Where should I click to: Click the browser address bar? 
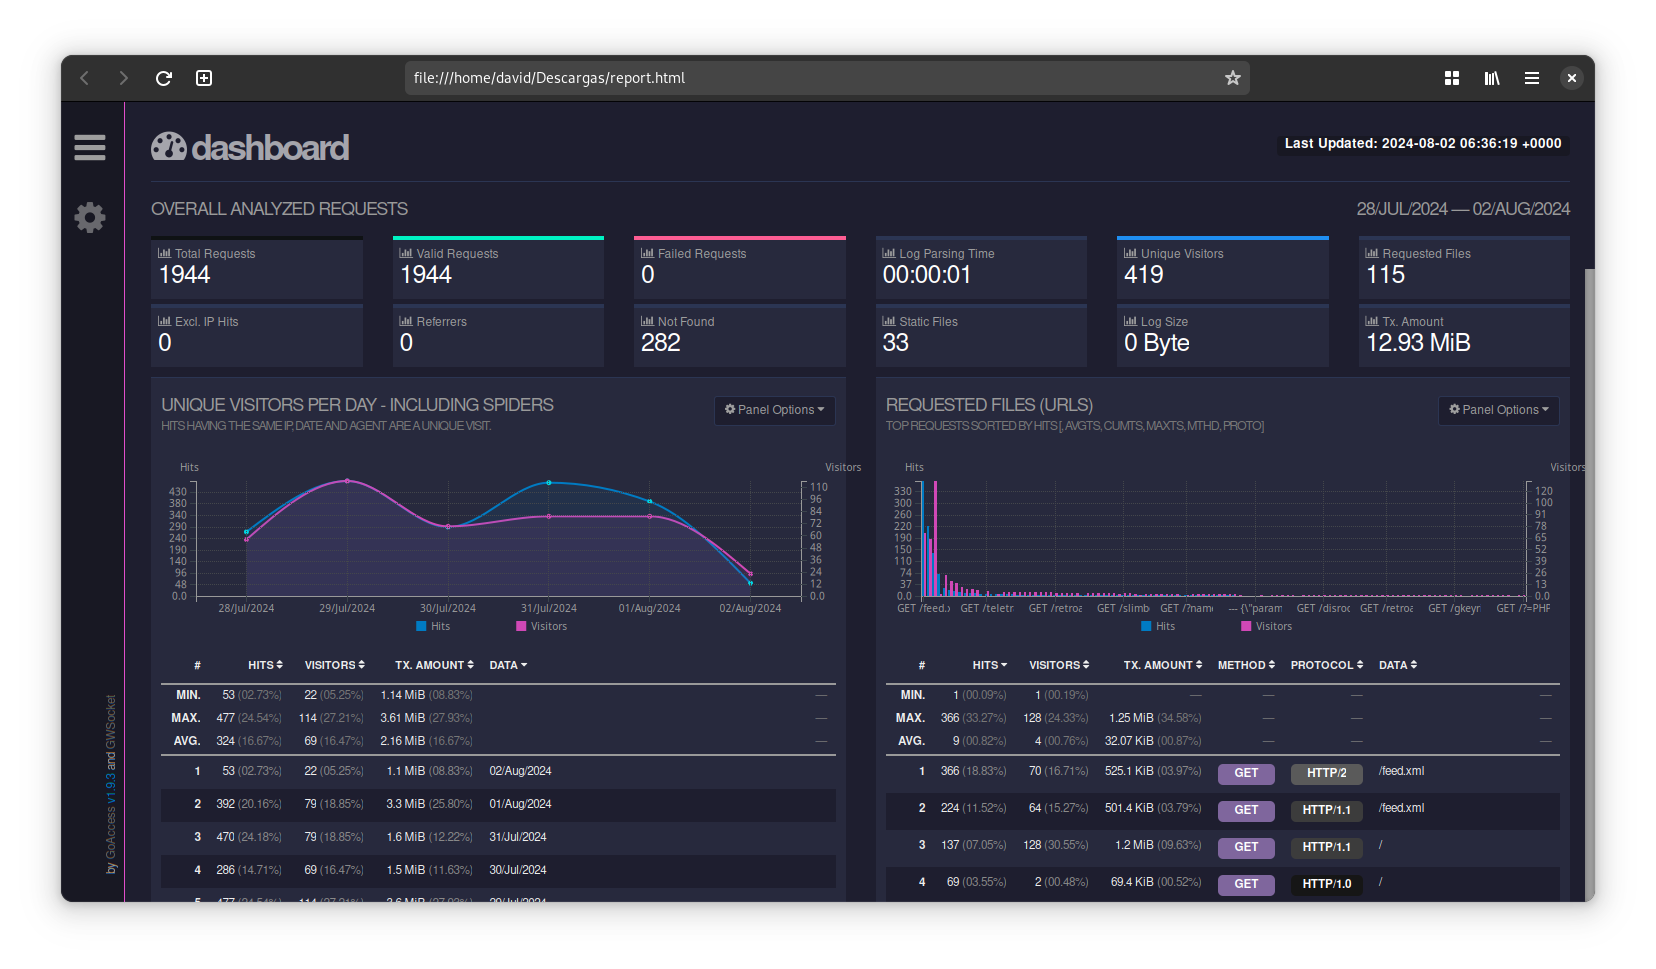[827, 78]
